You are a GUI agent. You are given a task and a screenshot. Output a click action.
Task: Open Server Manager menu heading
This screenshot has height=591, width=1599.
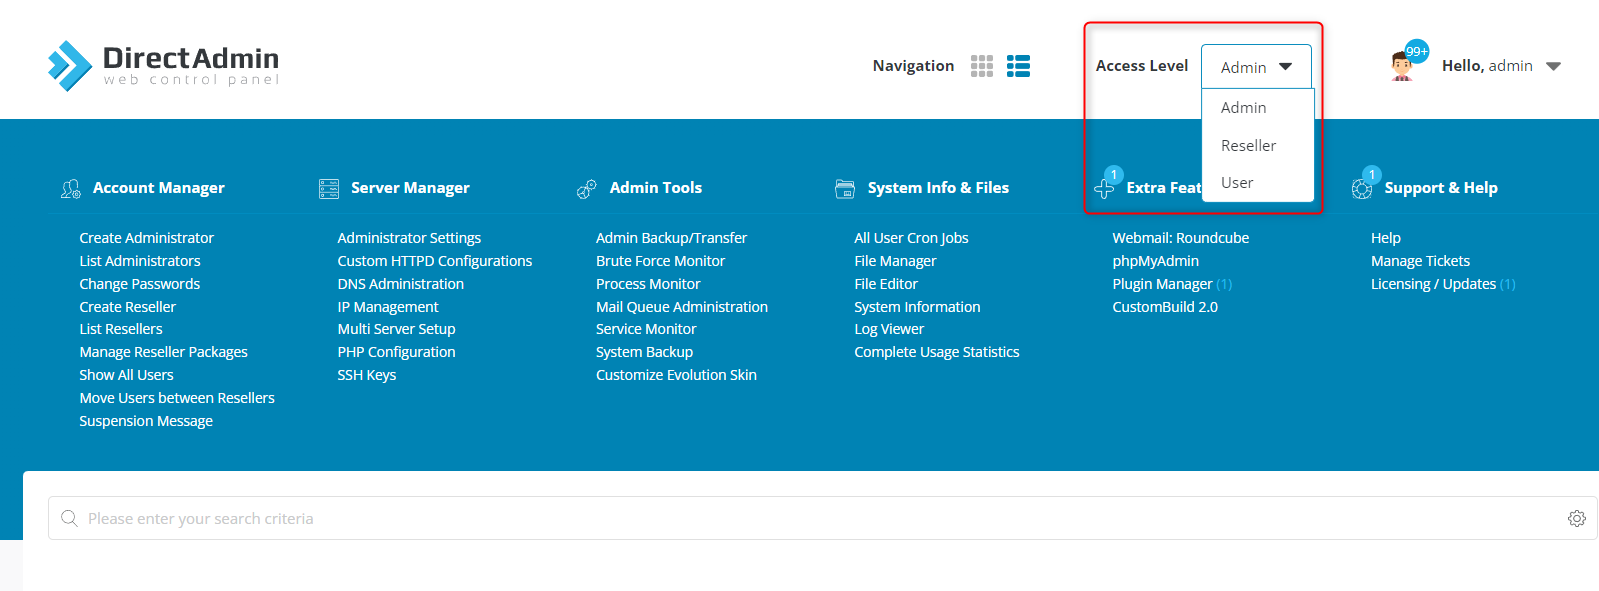coord(410,188)
